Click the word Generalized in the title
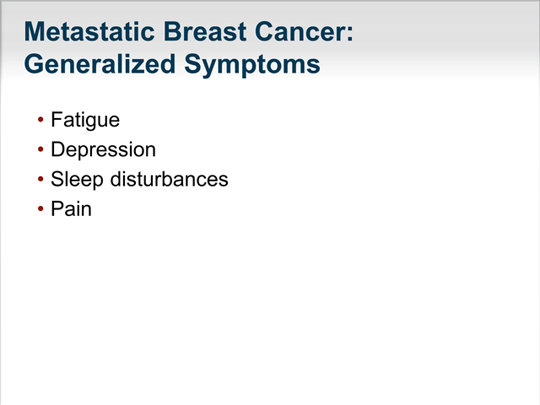 click(x=100, y=64)
